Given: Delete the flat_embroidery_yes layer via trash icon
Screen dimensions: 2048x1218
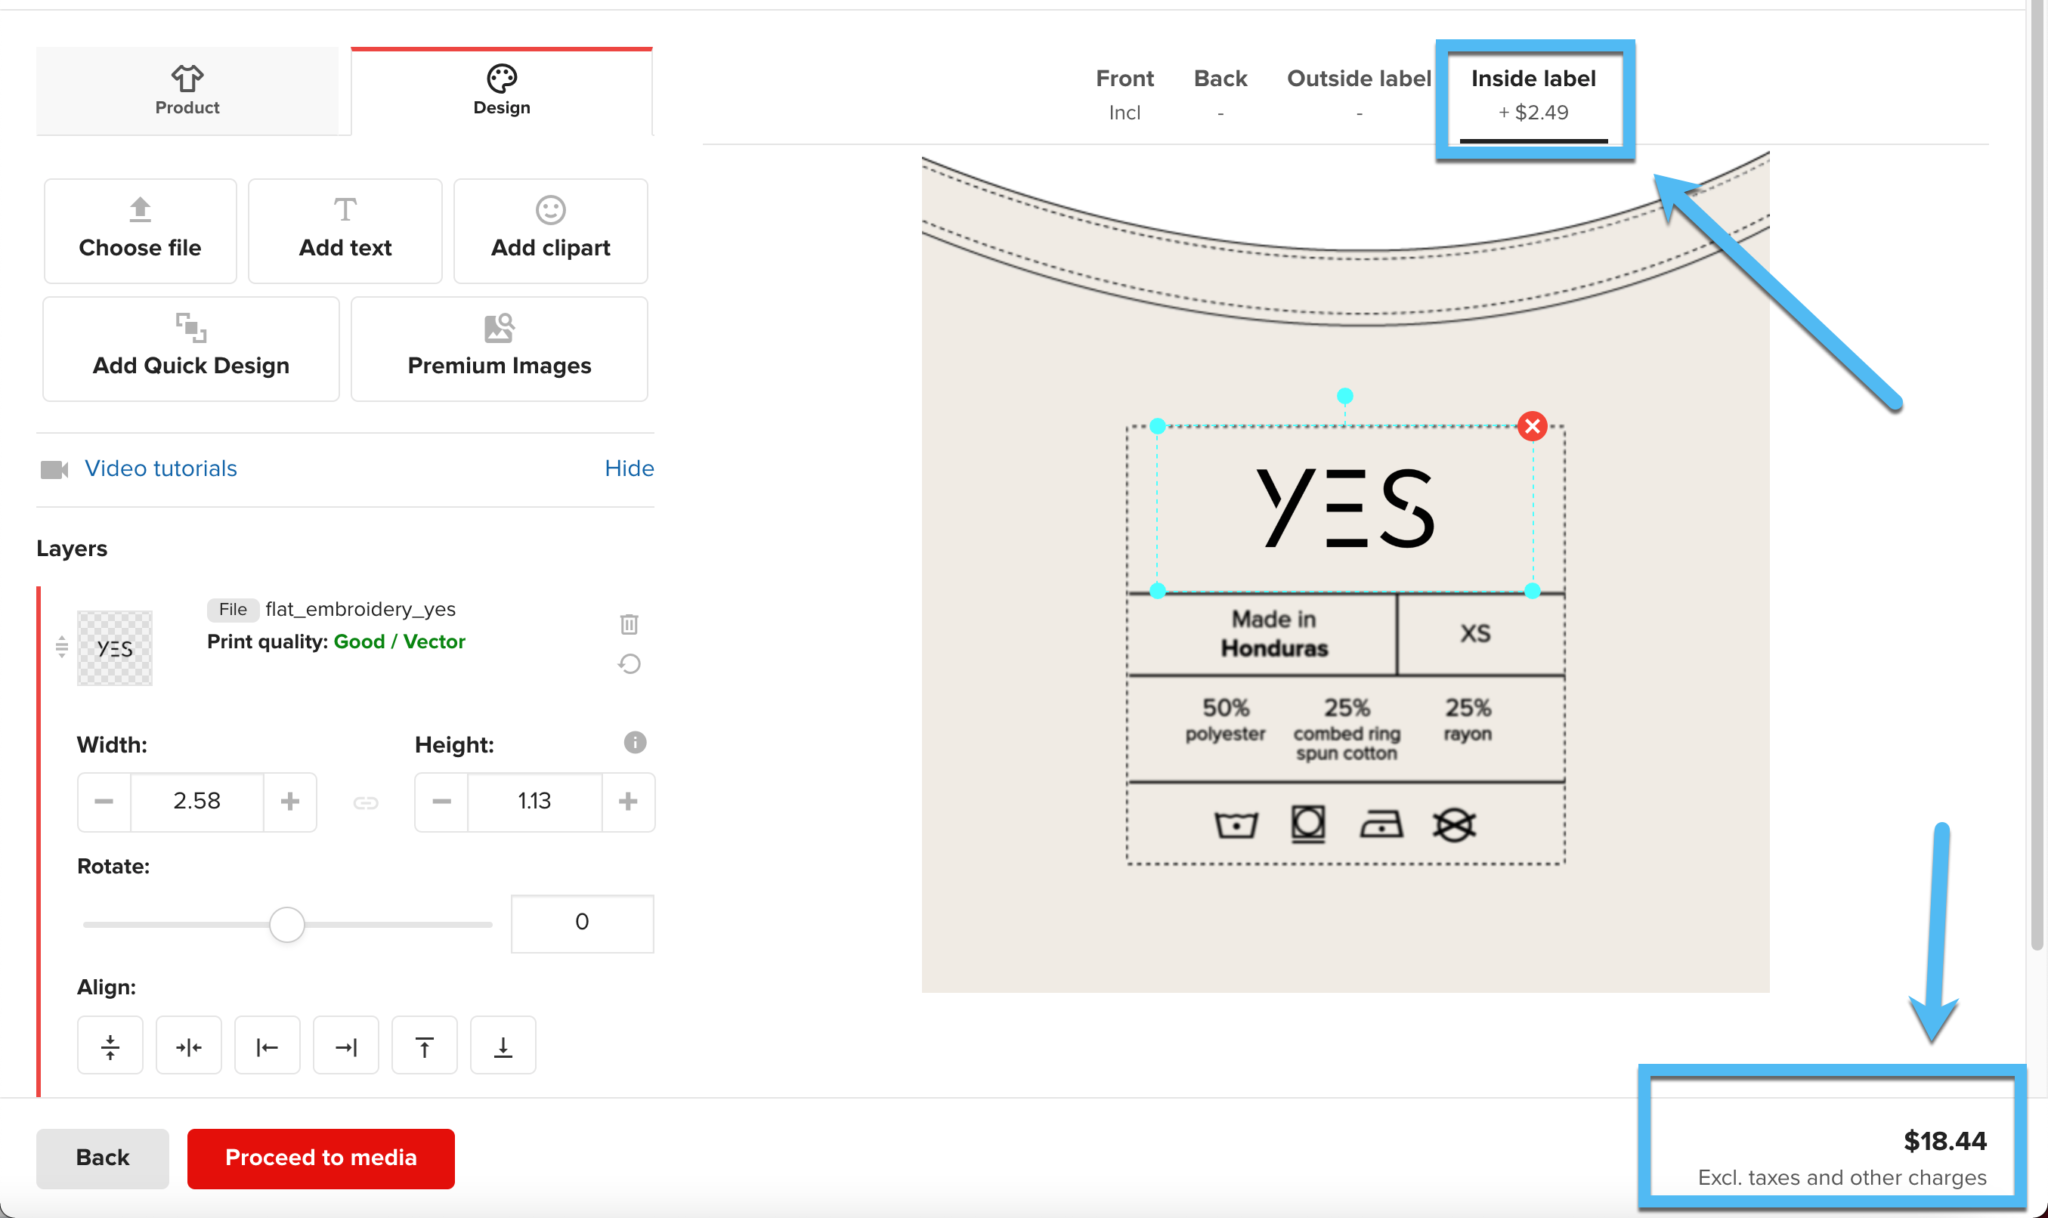Looking at the screenshot, I should point(629,624).
